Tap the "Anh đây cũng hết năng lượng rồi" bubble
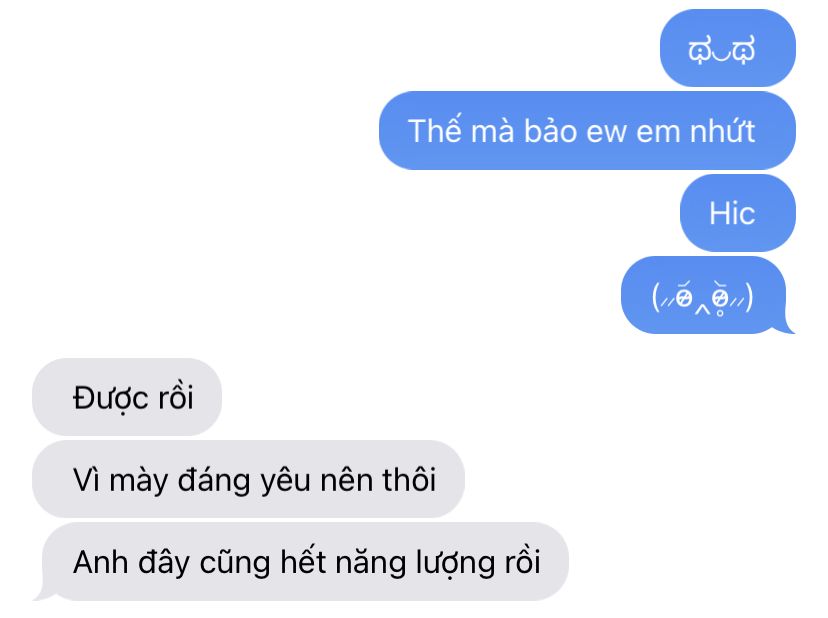The height and width of the screenshot is (618, 828). point(305,561)
